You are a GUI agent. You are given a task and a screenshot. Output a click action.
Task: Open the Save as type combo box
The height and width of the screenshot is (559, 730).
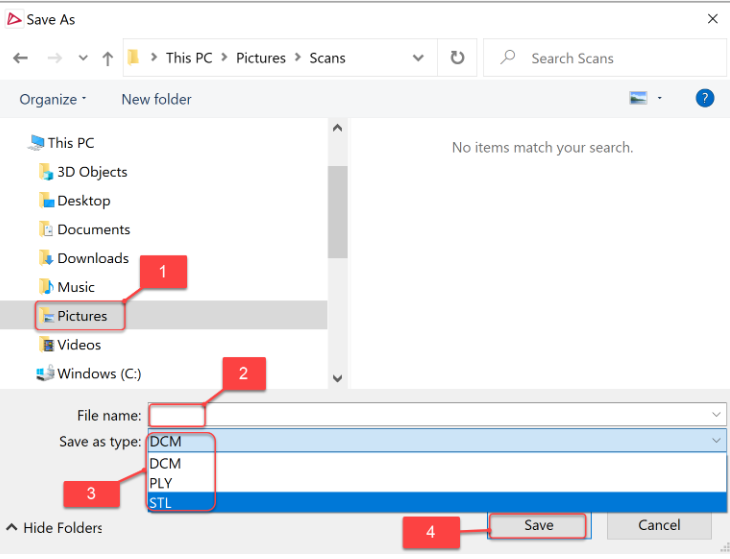pos(437,441)
